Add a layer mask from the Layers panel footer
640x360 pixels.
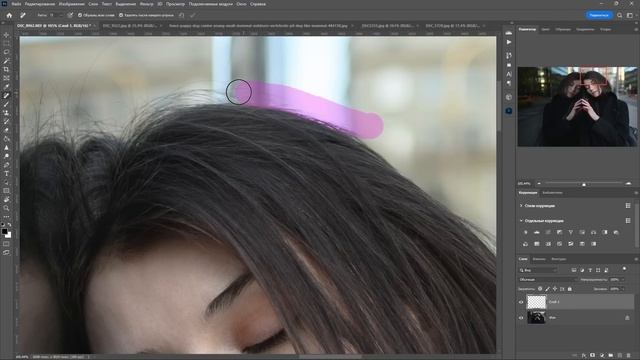[593, 356]
